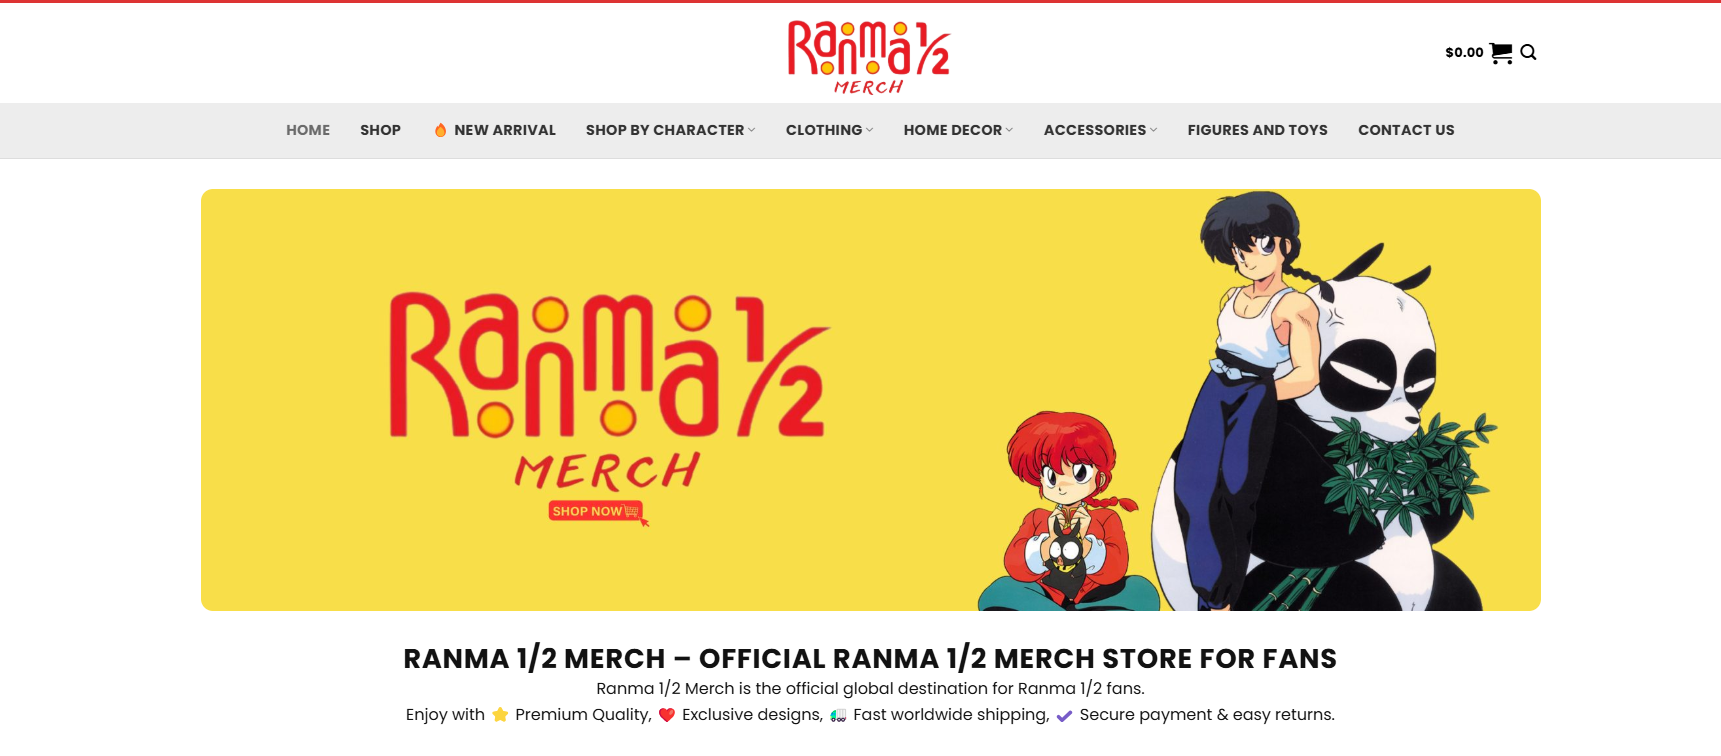Click the search magnifier icon
The image size is (1721, 756).
(1528, 53)
